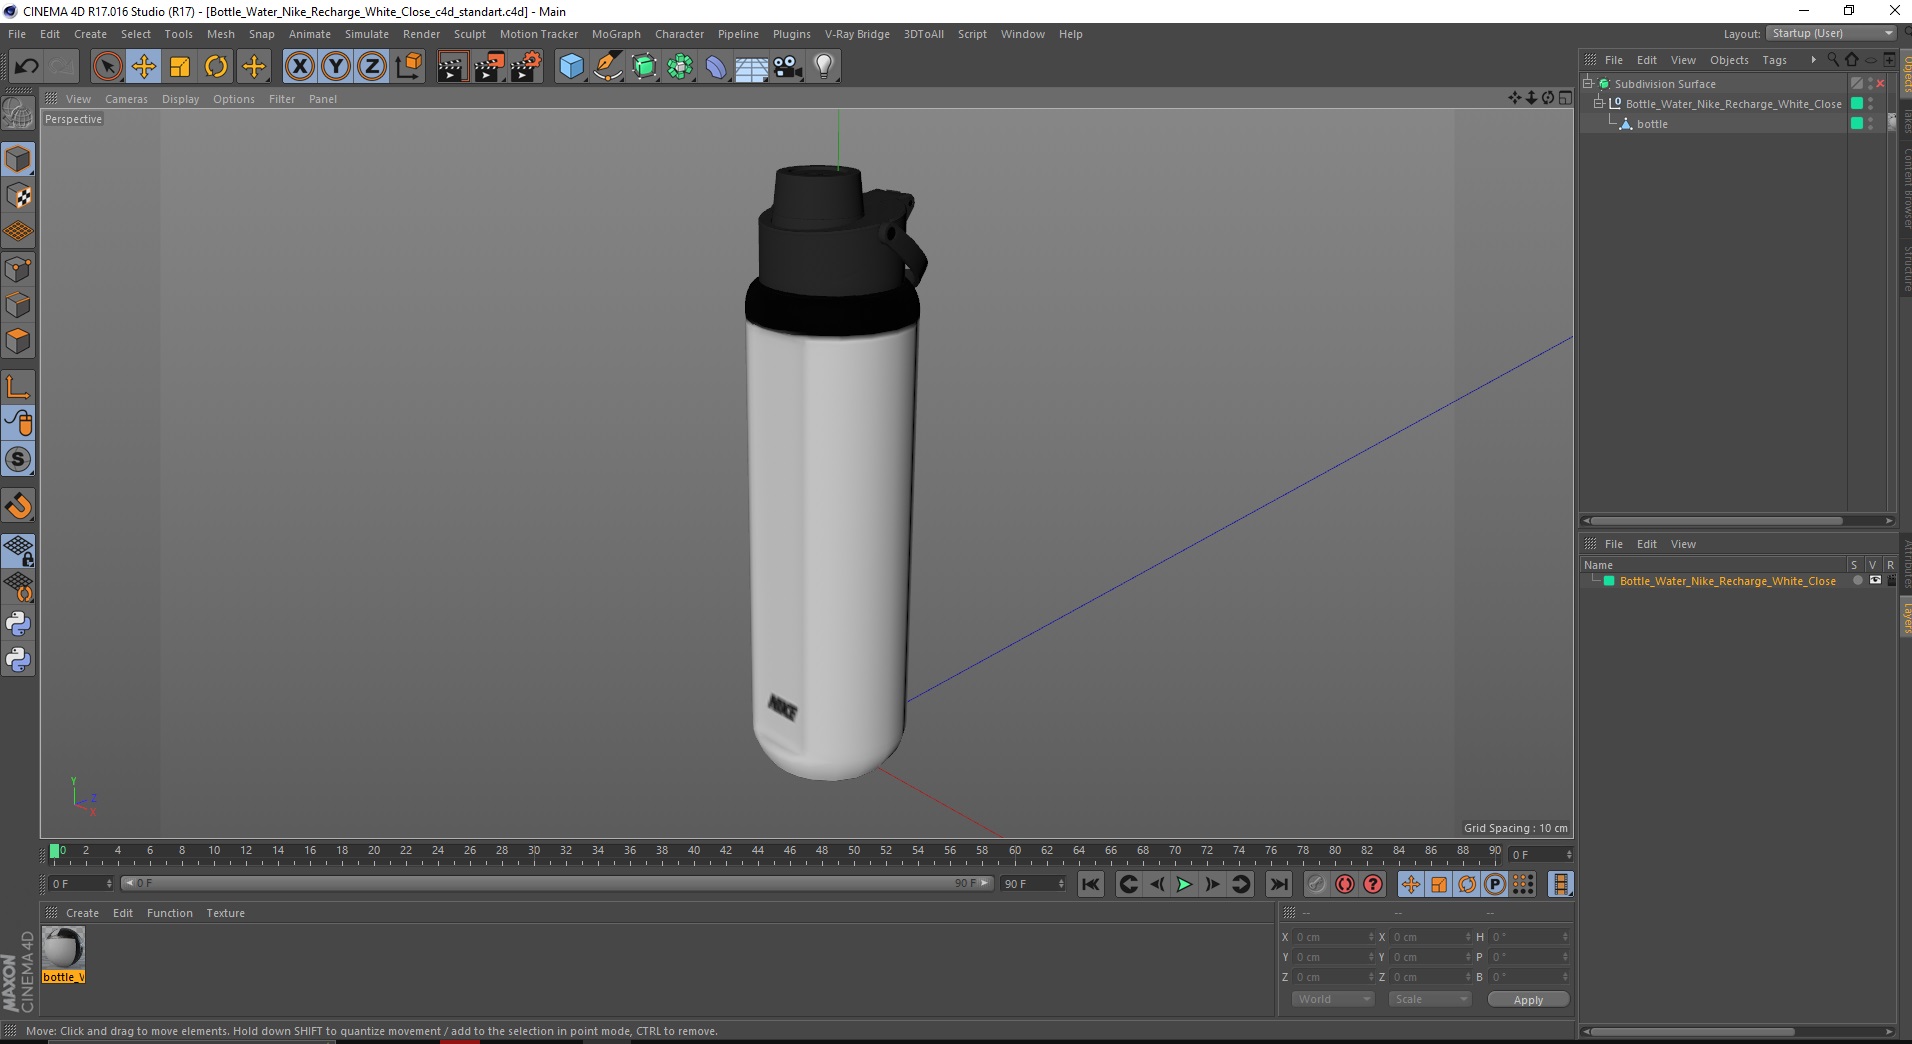Click the bottle material thumbnail

(63, 947)
